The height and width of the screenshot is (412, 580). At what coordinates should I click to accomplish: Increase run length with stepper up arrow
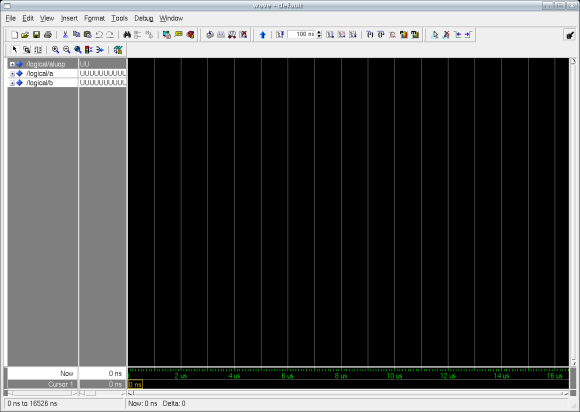click(x=319, y=33)
